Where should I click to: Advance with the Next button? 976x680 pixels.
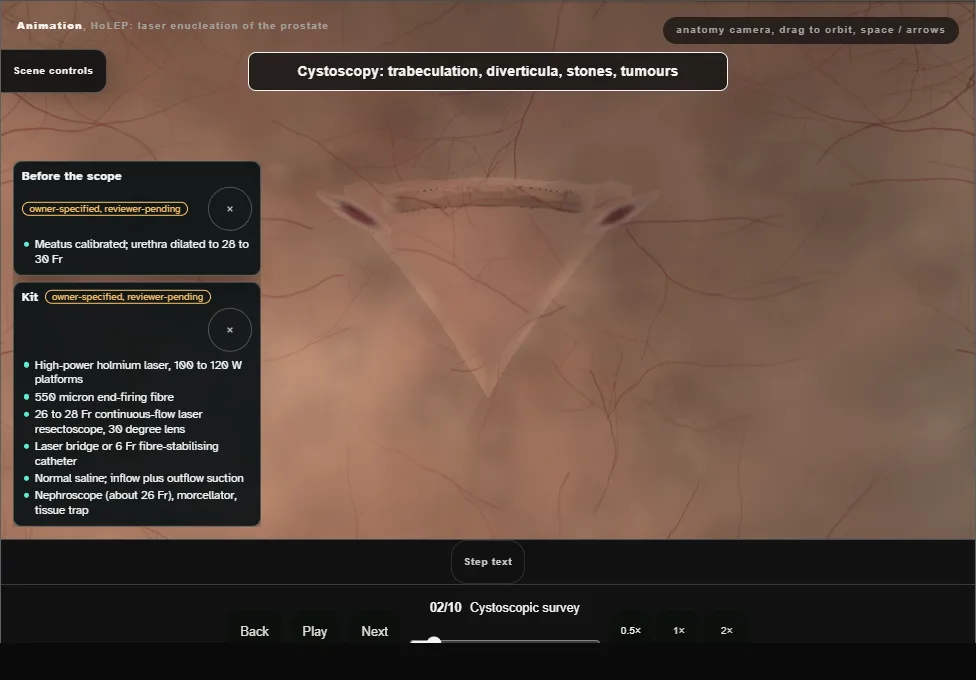pos(375,631)
